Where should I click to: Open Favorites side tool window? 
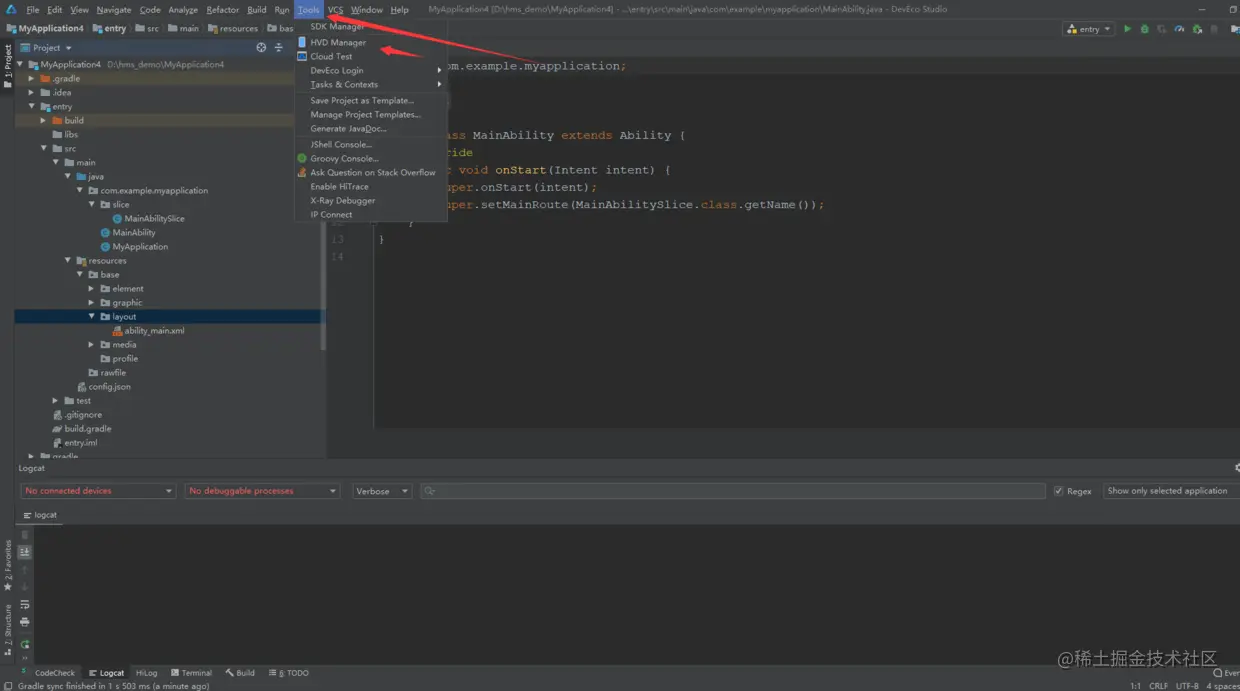tap(8, 565)
